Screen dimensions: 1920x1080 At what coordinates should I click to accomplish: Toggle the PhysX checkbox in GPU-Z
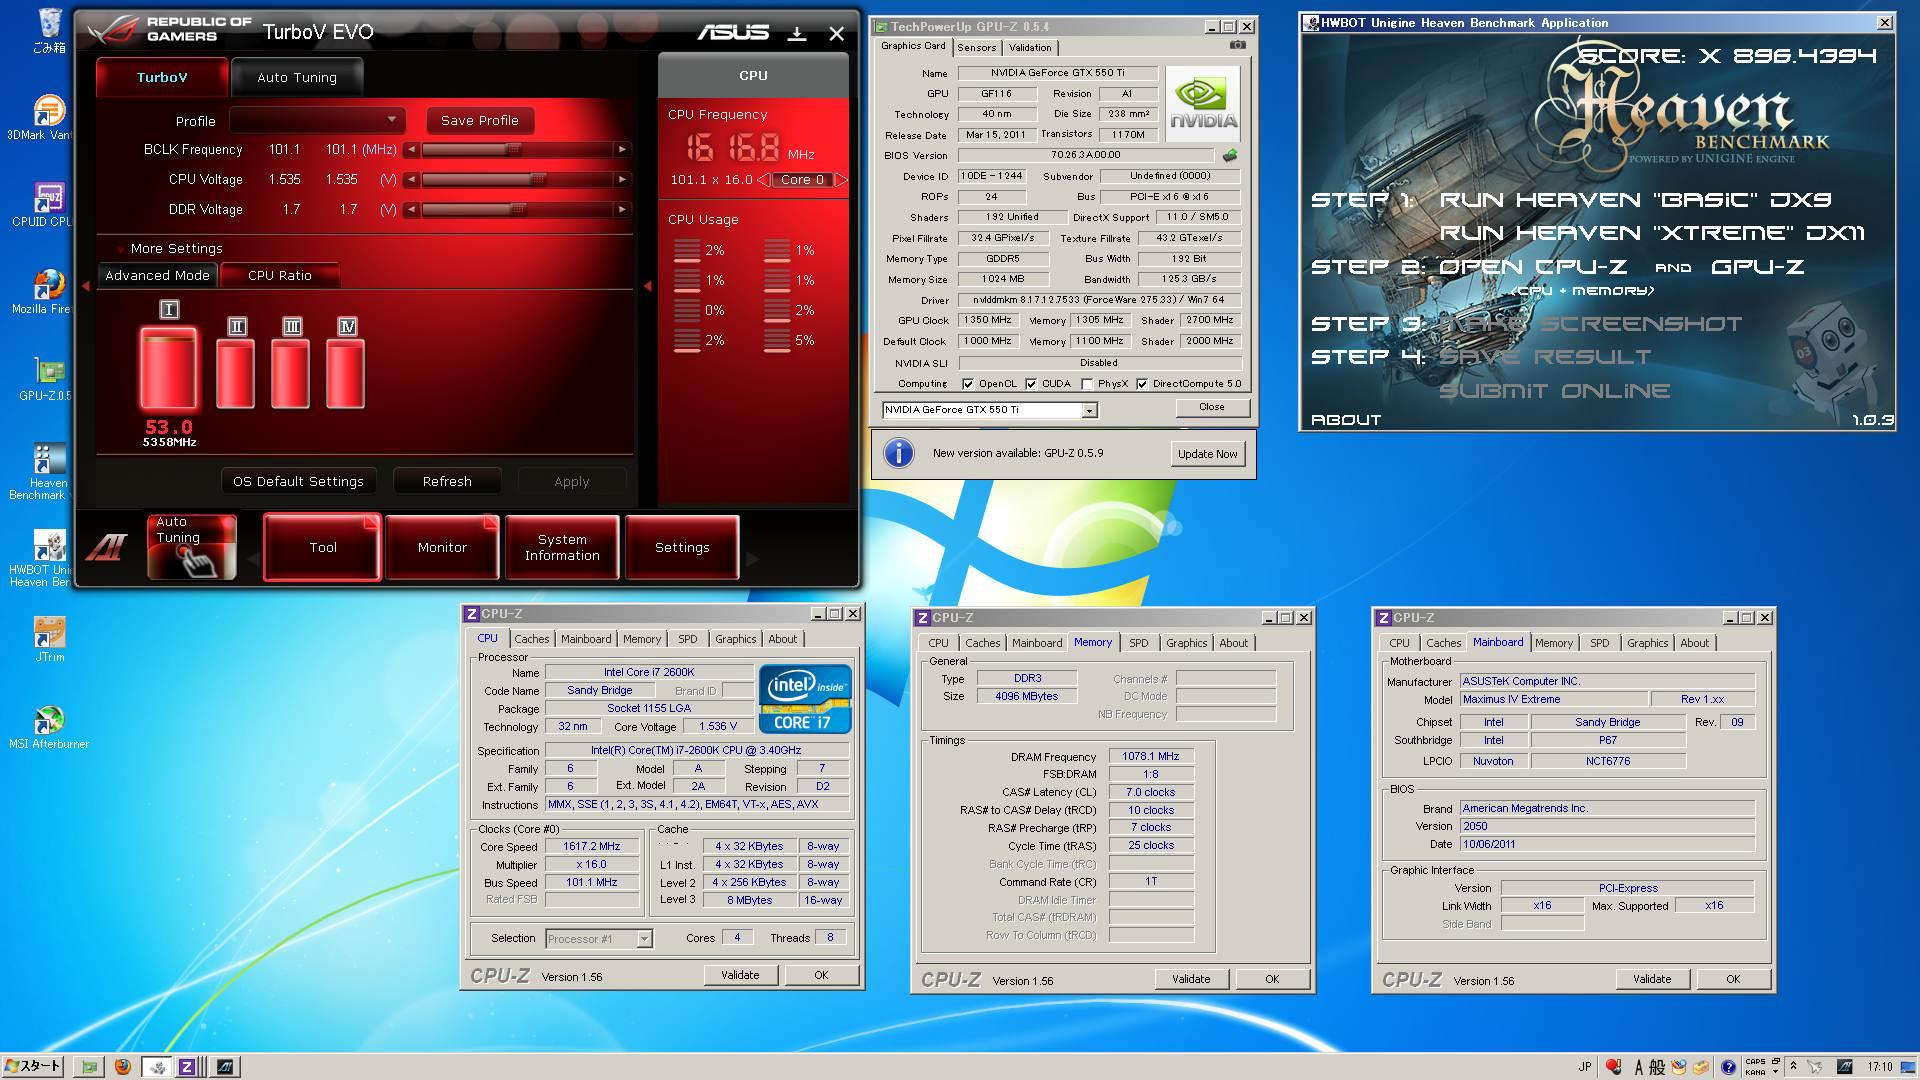tap(1086, 384)
